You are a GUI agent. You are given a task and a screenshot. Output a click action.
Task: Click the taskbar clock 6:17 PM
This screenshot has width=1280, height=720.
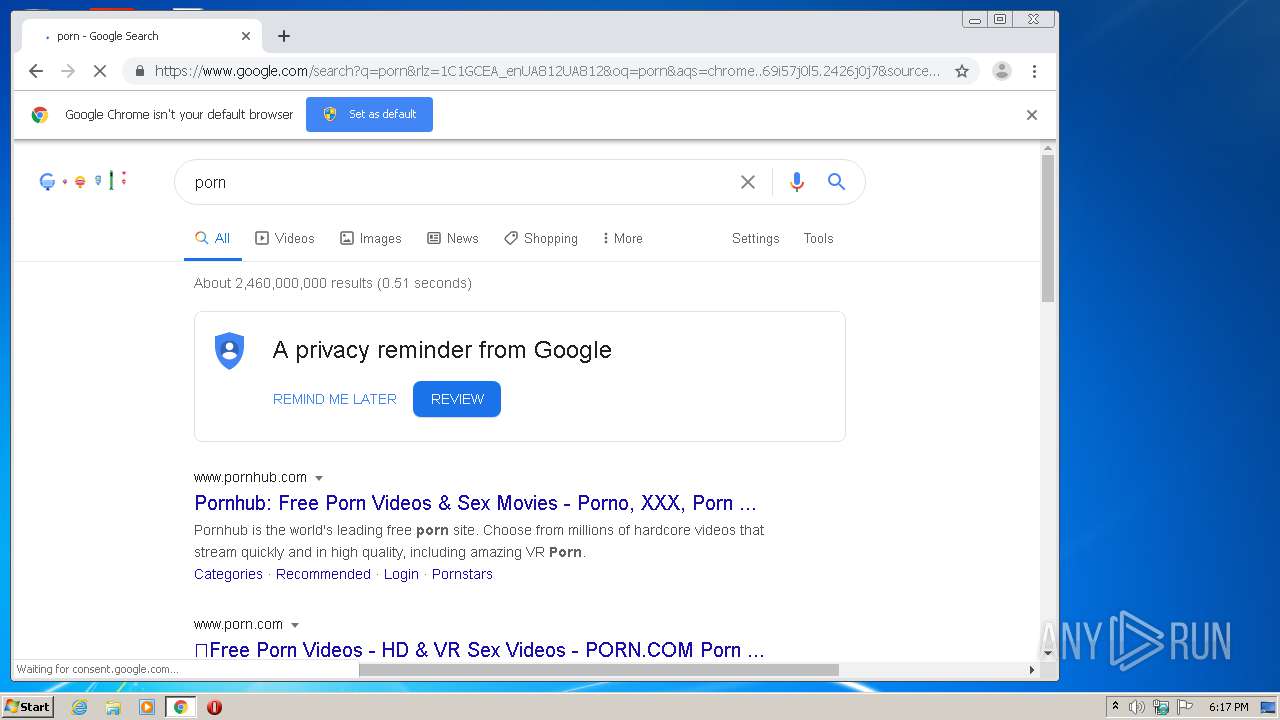pyautogui.click(x=1228, y=707)
